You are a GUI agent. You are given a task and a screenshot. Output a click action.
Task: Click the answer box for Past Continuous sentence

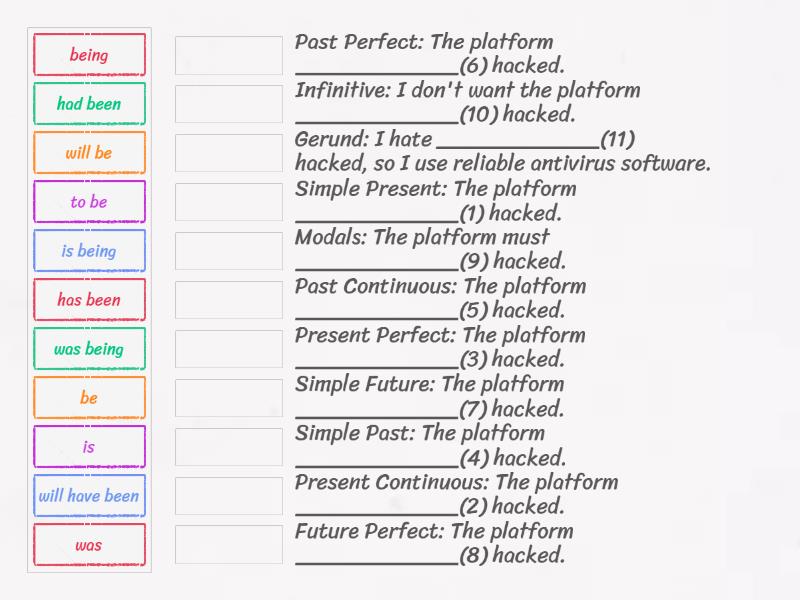coord(228,299)
